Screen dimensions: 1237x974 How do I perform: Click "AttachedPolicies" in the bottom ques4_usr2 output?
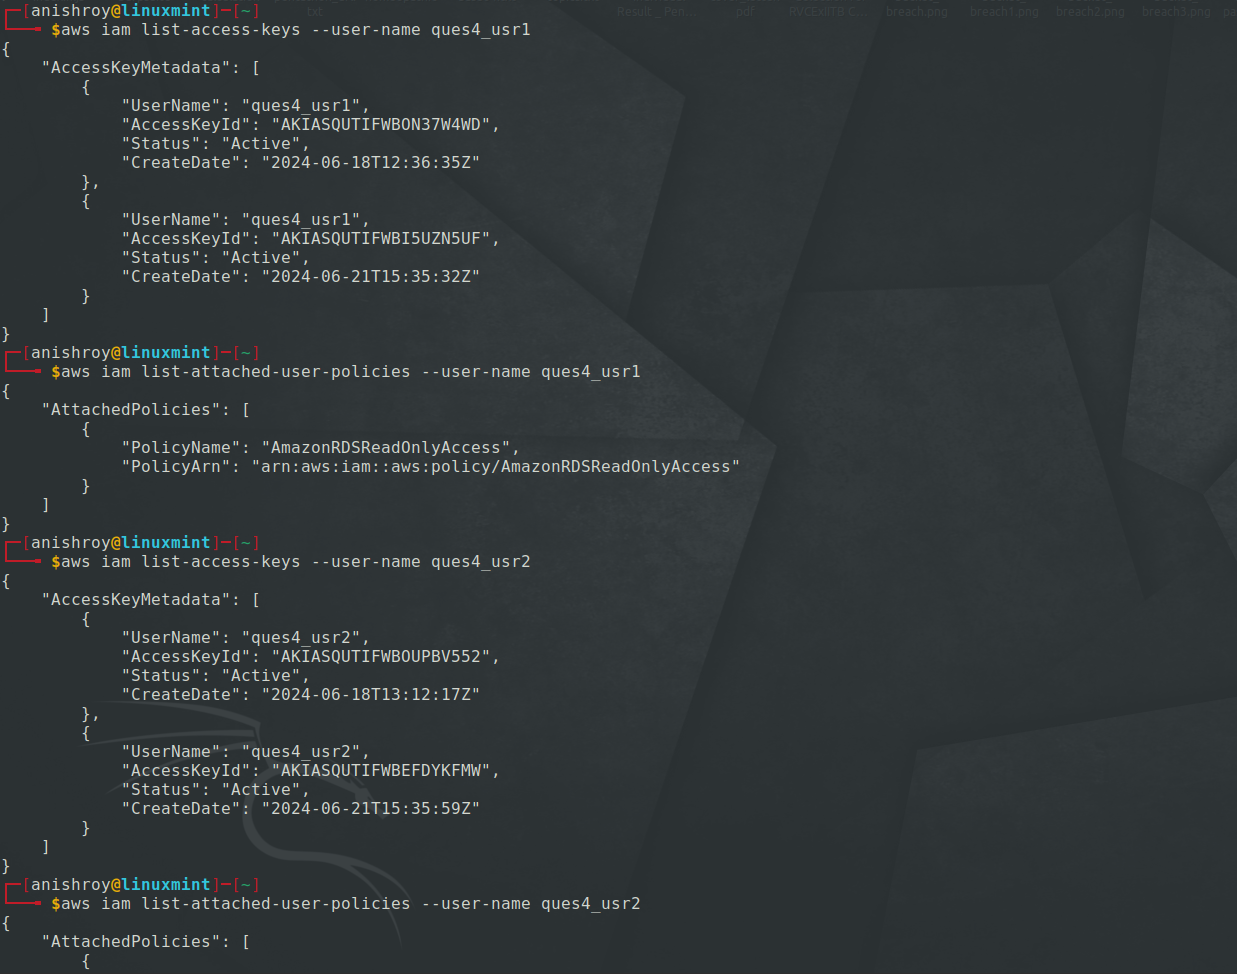(x=131, y=942)
